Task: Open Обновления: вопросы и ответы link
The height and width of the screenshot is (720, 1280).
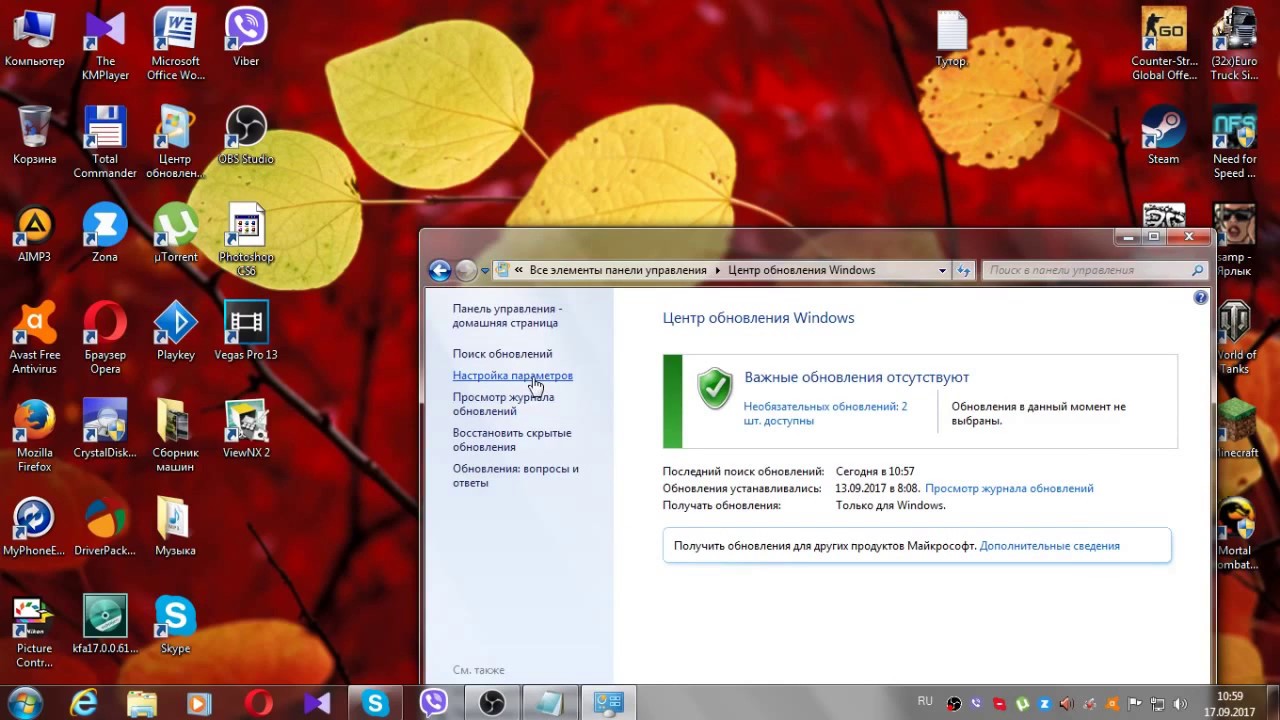Action: (515, 476)
